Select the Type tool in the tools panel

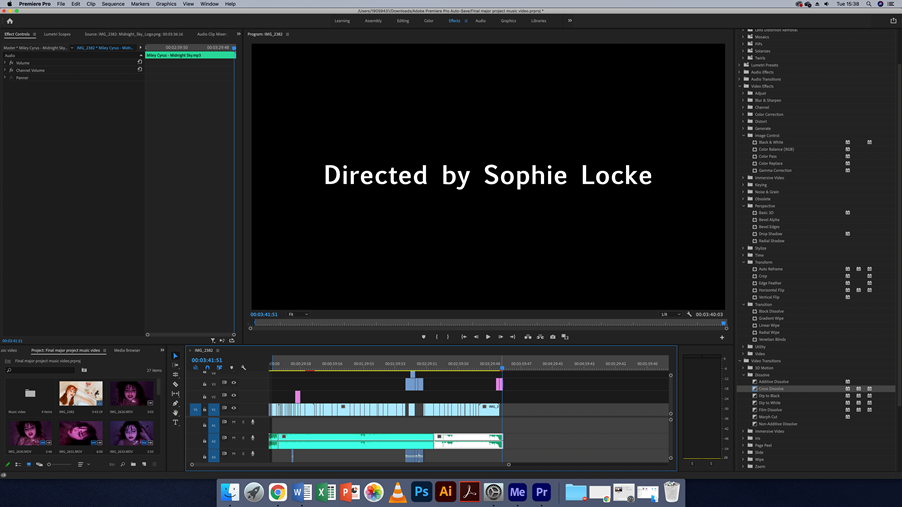[x=175, y=422]
